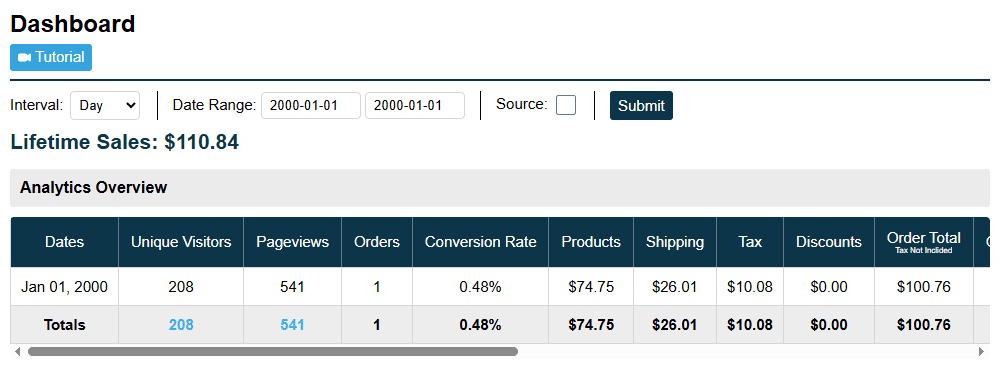The height and width of the screenshot is (367, 1000).
Task: Click 208 in the Jan 01 row
Action: point(181,287)
